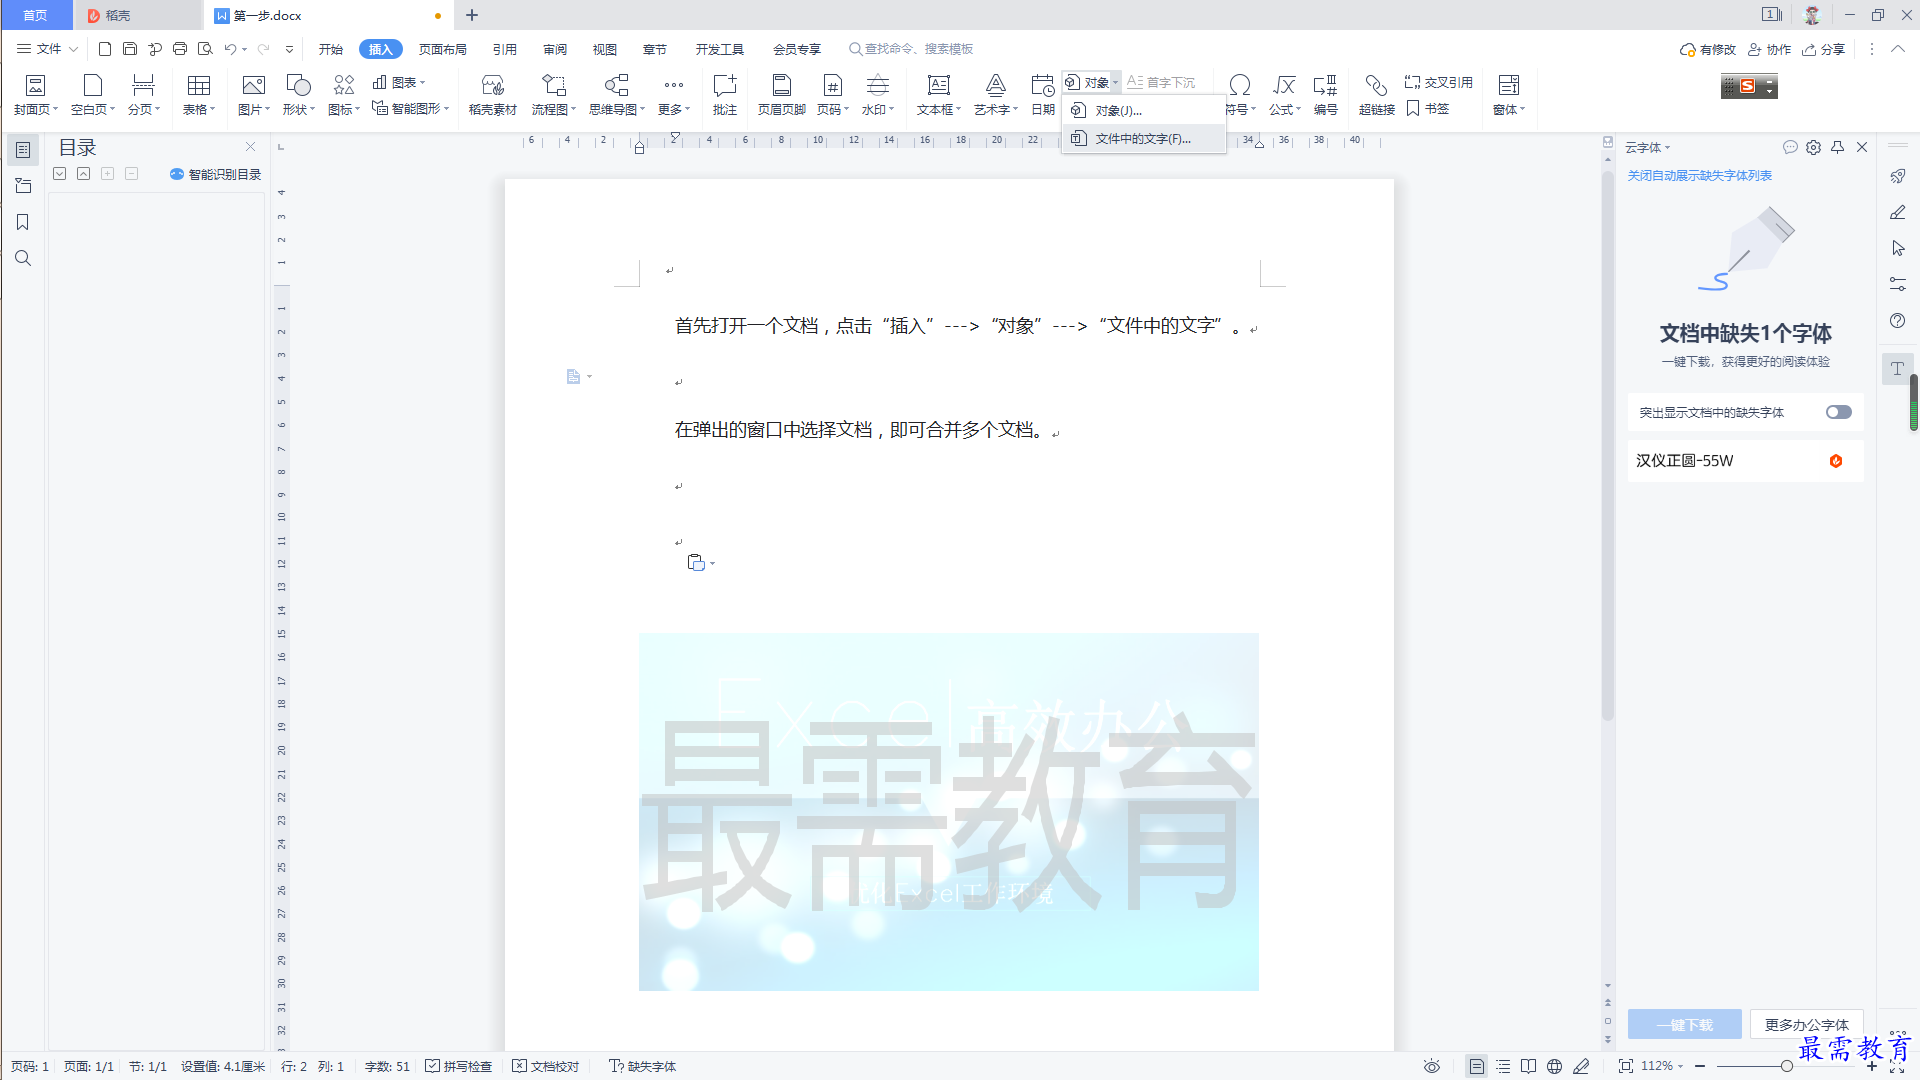The height and width of the screenshot is (1080, 1920).
Task: Click 关闭自动展示缺失字体列表 link
Action: click(x=1699, y=175)
